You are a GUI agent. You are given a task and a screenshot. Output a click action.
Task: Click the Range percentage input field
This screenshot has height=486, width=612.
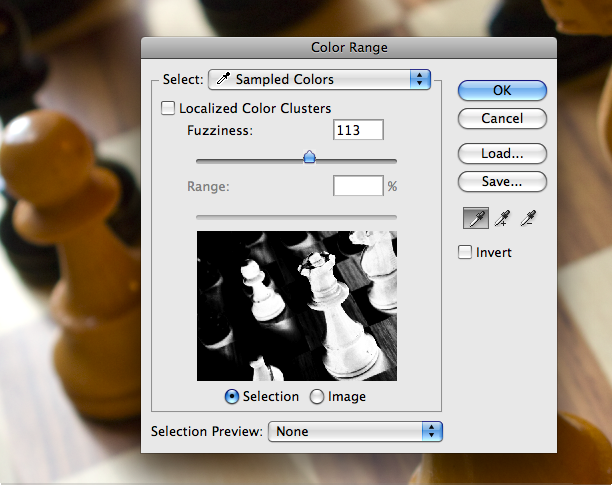coord(358,186)
